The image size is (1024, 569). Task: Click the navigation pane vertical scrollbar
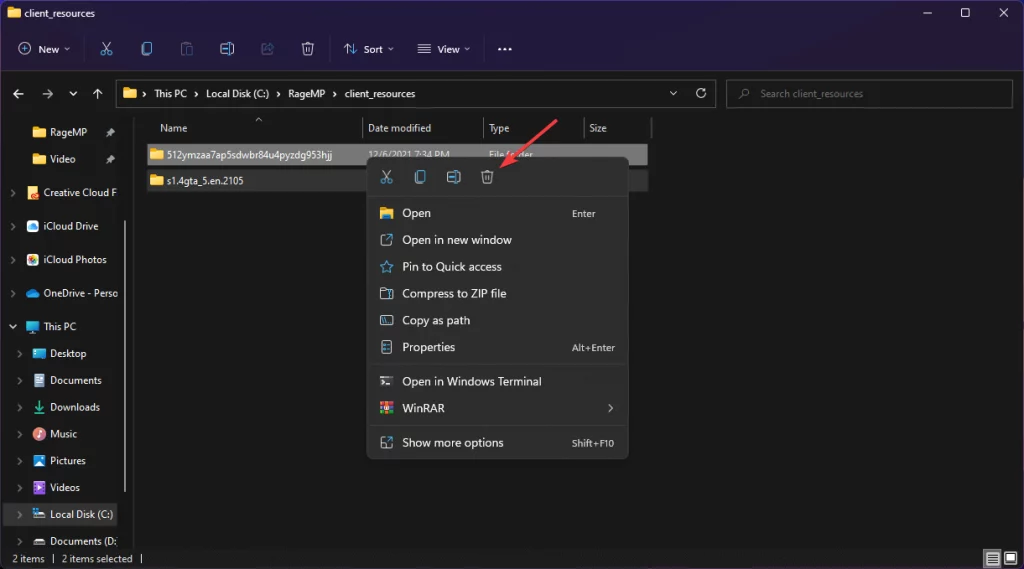click(125, 357)
